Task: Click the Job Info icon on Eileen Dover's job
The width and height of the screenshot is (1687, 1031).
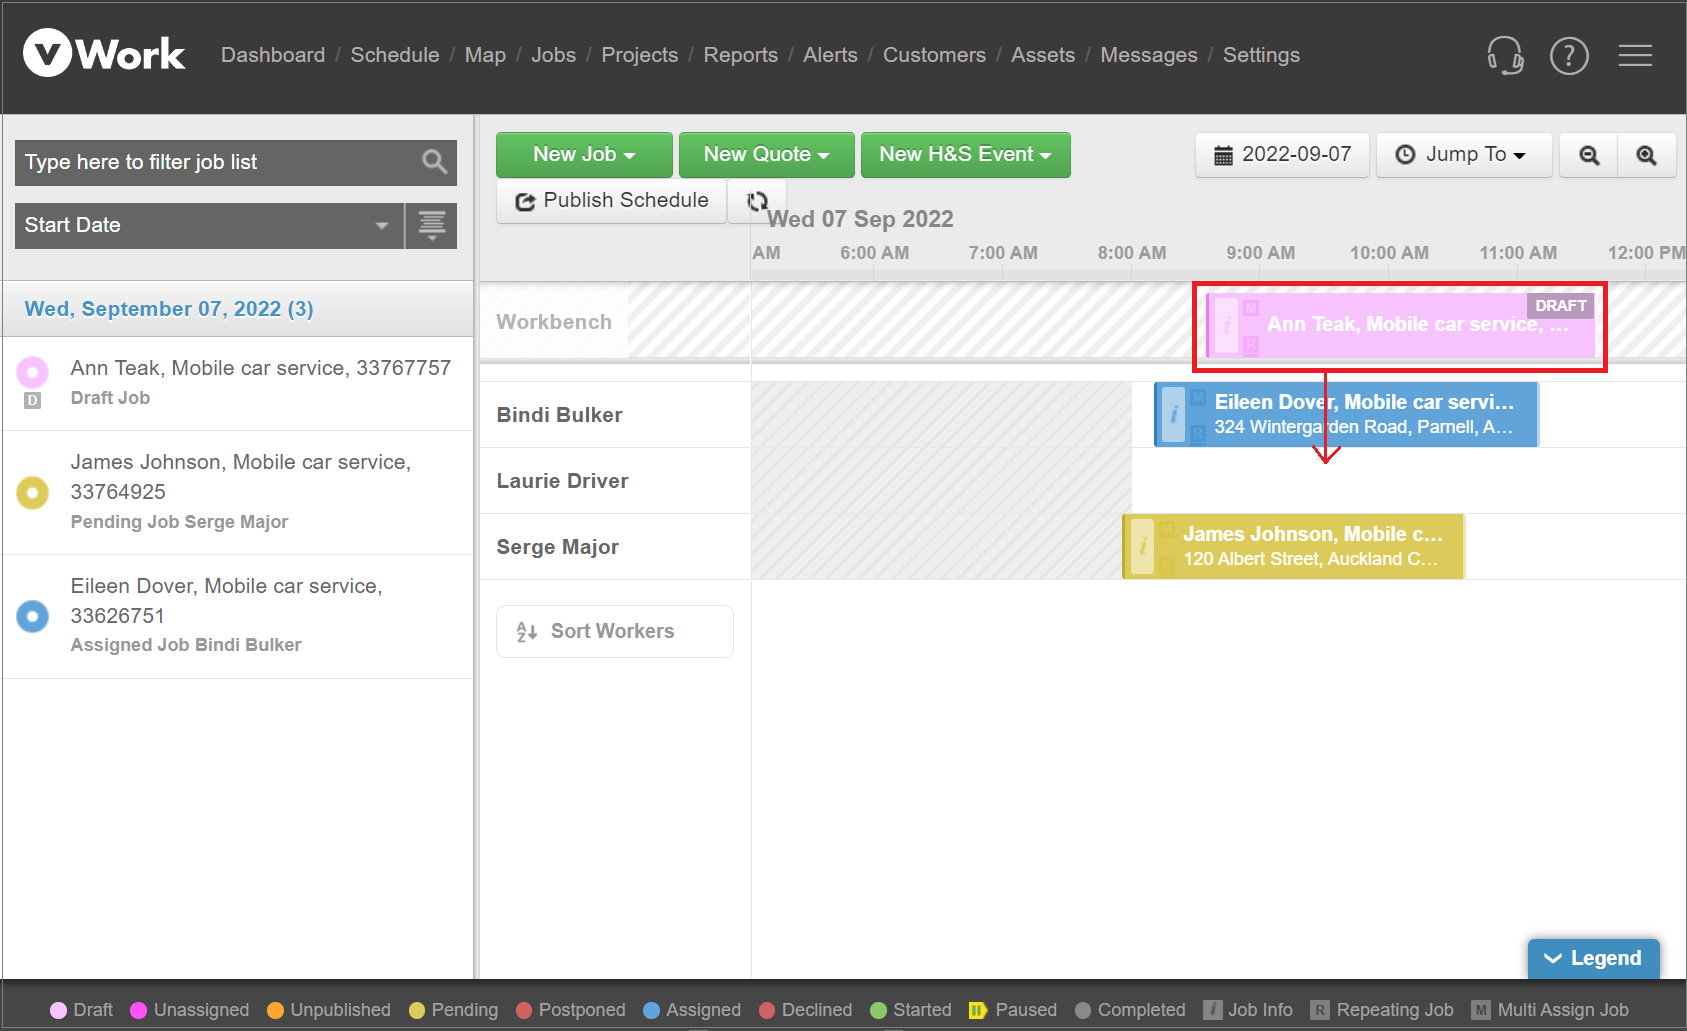Action: [x=1173, y=413]
